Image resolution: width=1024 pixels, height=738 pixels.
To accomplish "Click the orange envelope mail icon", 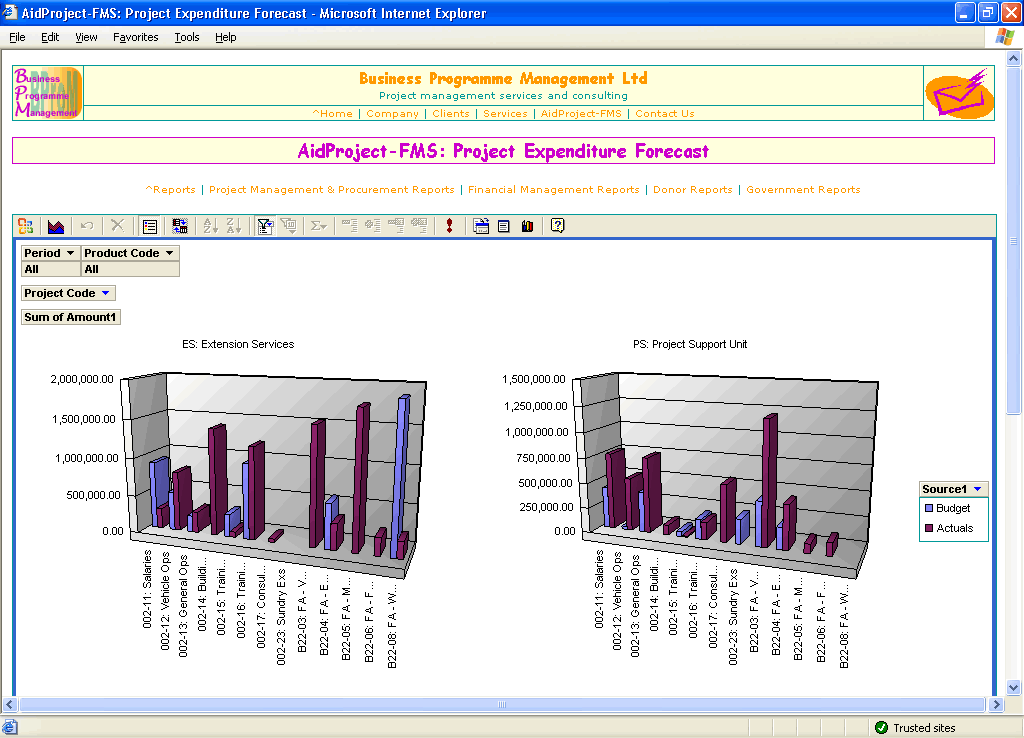I will click(x=959, y=93).
